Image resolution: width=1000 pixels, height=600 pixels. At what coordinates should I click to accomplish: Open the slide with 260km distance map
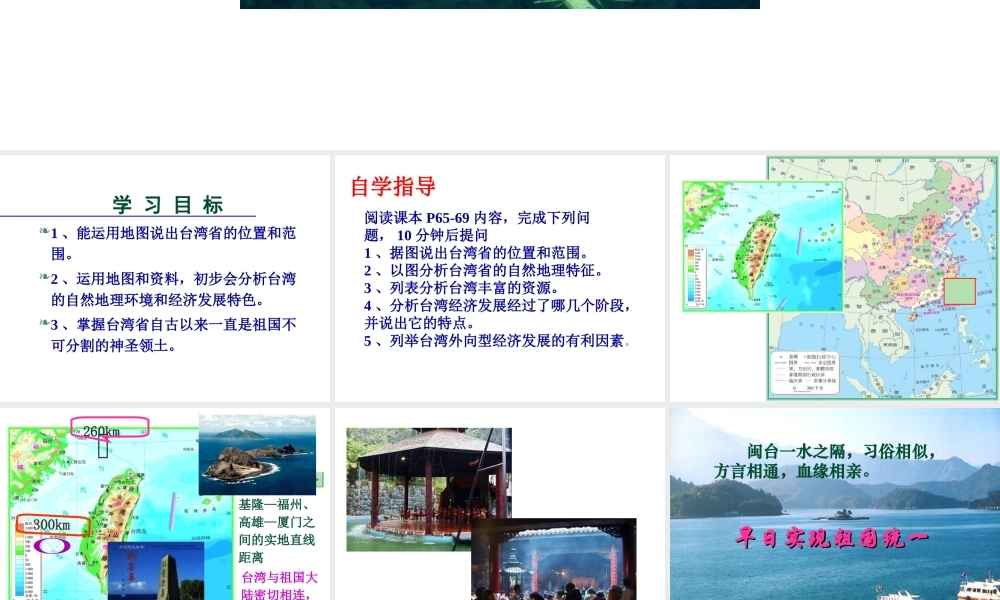tap(165, 504)
